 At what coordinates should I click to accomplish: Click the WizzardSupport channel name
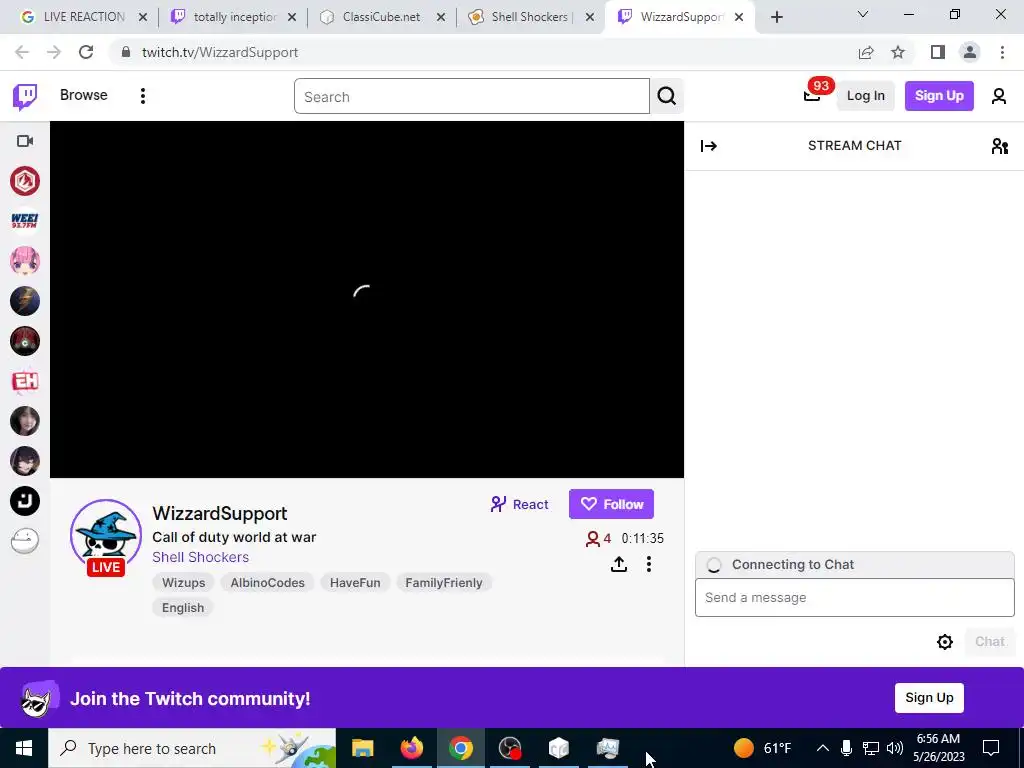point(219,513)
